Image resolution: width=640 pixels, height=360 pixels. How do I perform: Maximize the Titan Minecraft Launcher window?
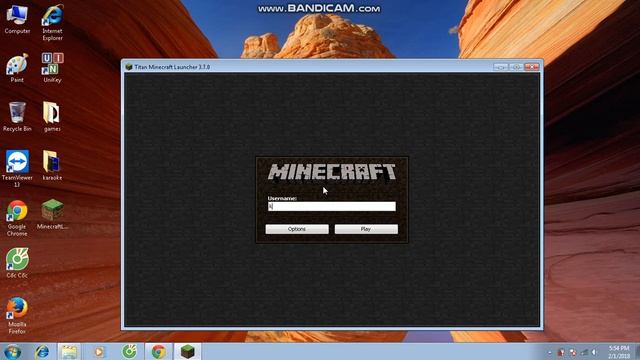click(x=516, y=67)
